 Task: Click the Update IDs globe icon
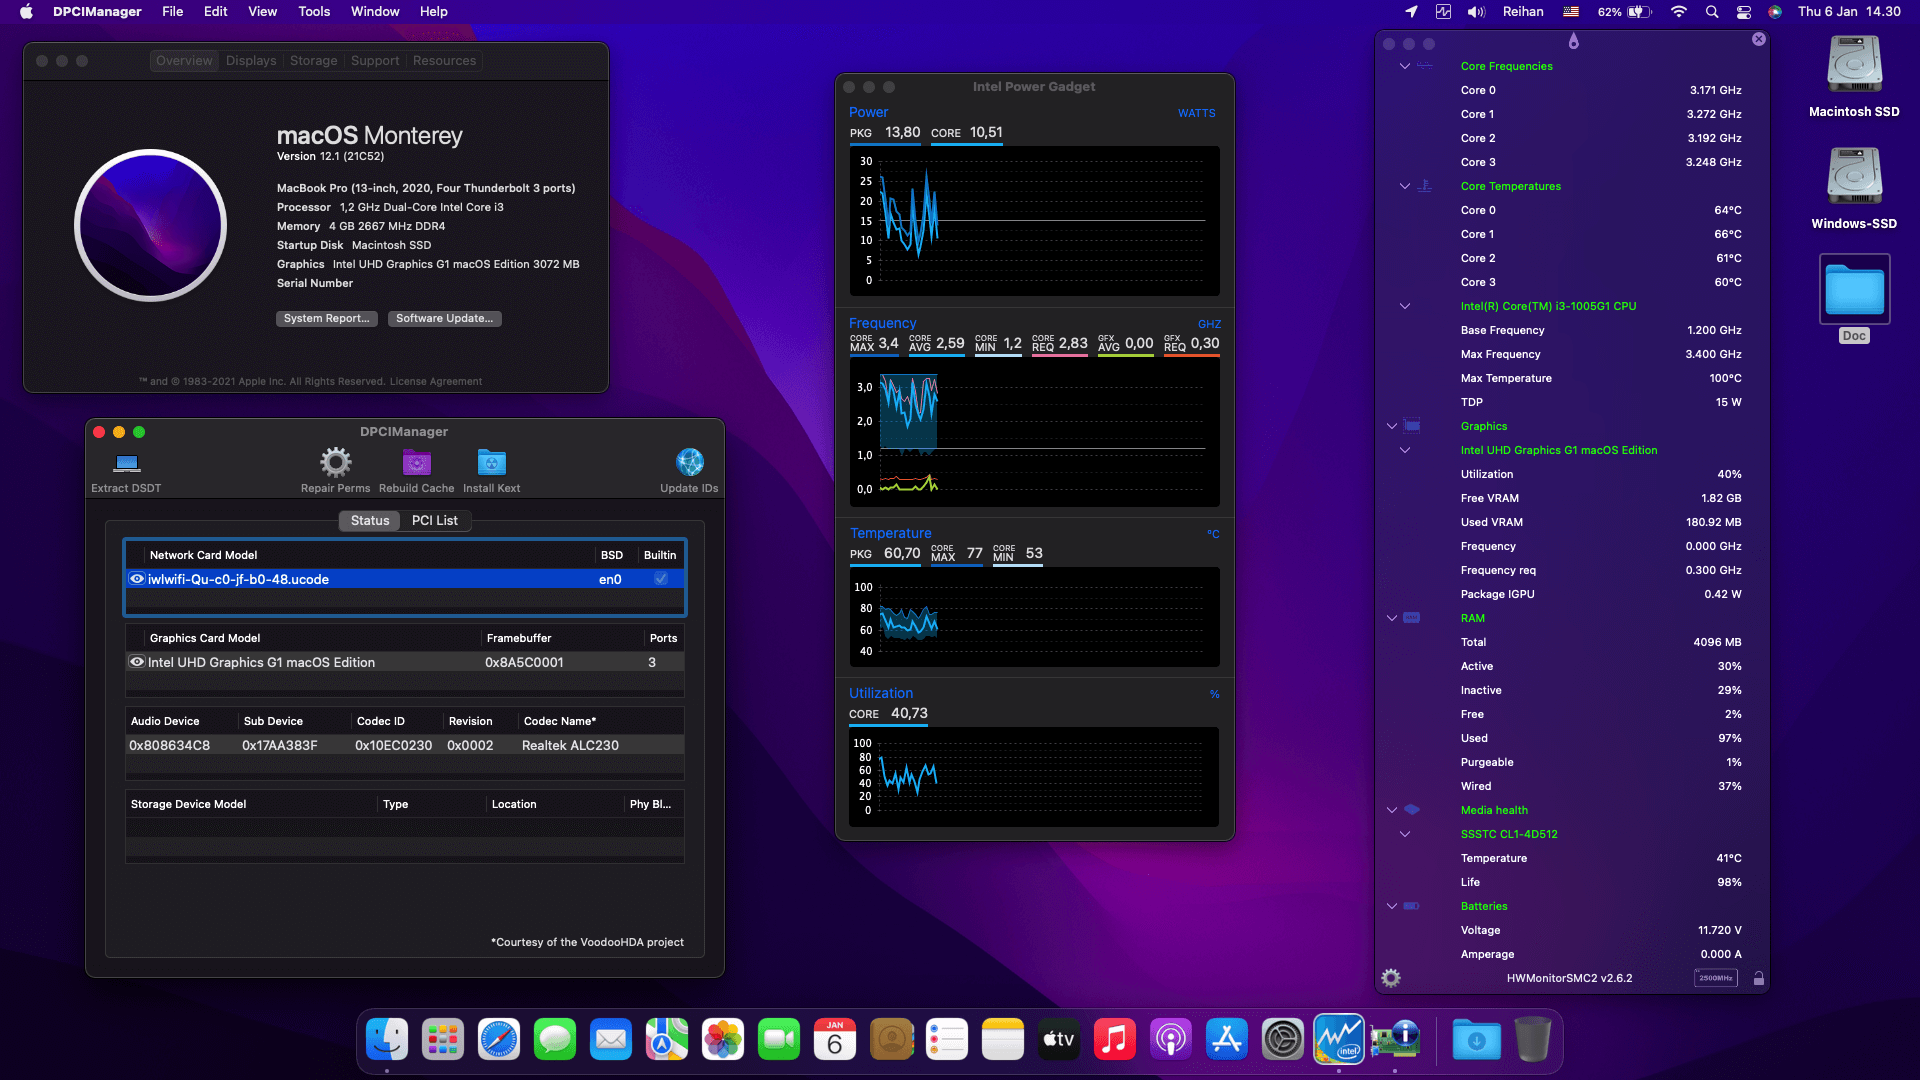(x=690, y=462)
